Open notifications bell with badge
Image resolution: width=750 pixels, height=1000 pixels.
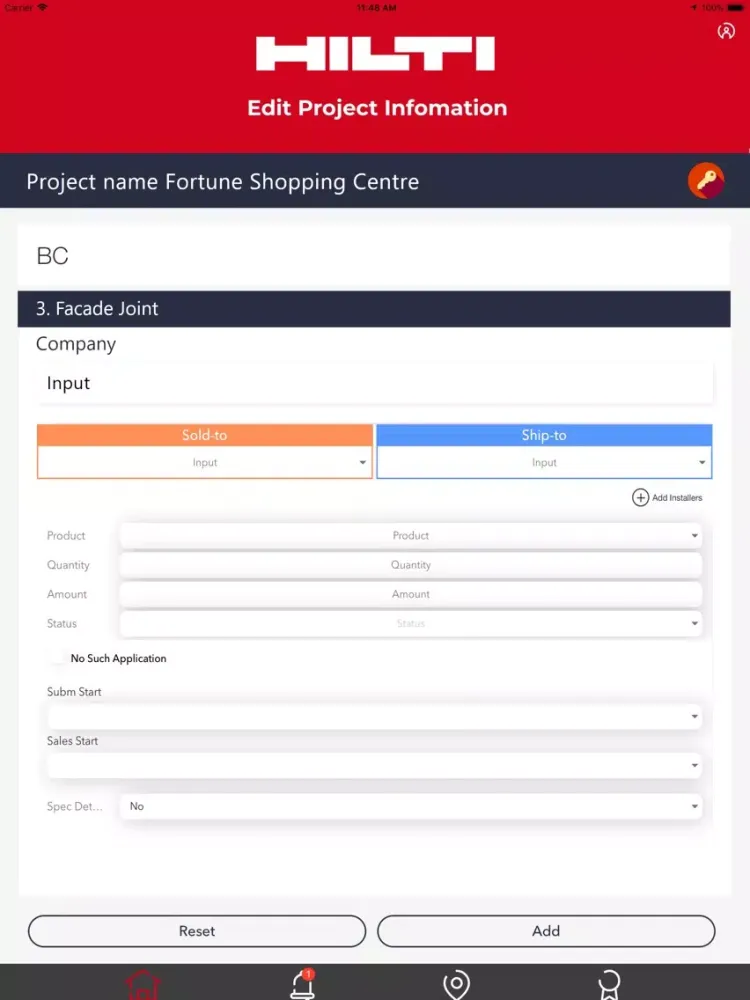[x=302, y=984]
